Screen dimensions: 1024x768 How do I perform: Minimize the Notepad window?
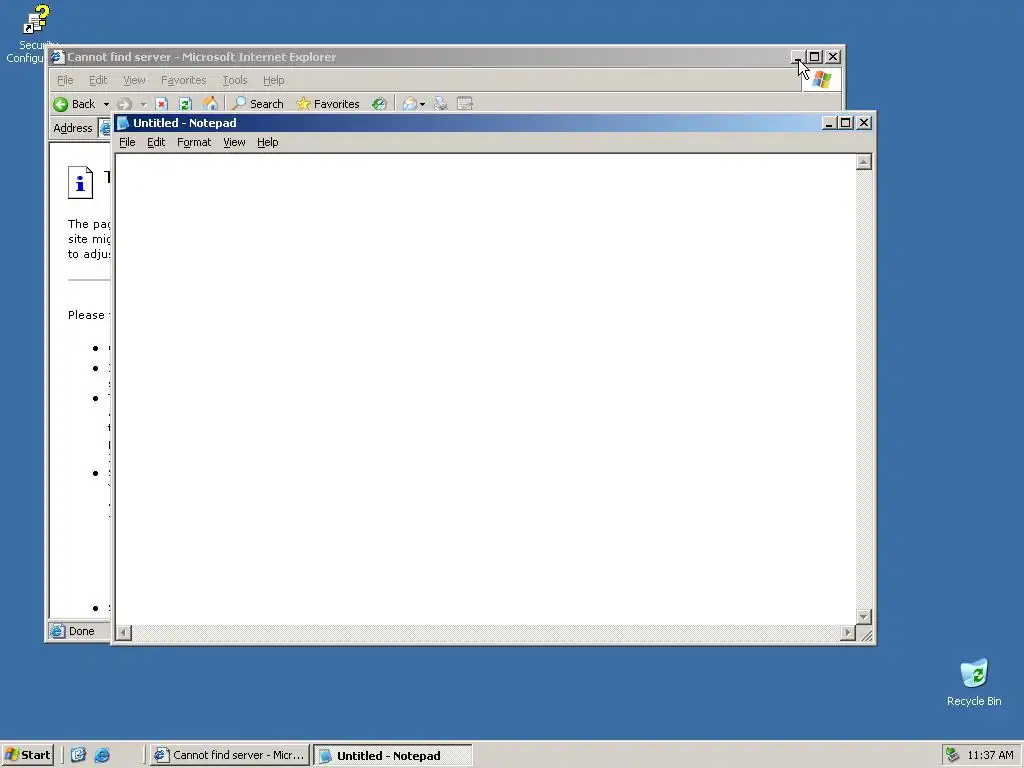click(x=829, y=123)
